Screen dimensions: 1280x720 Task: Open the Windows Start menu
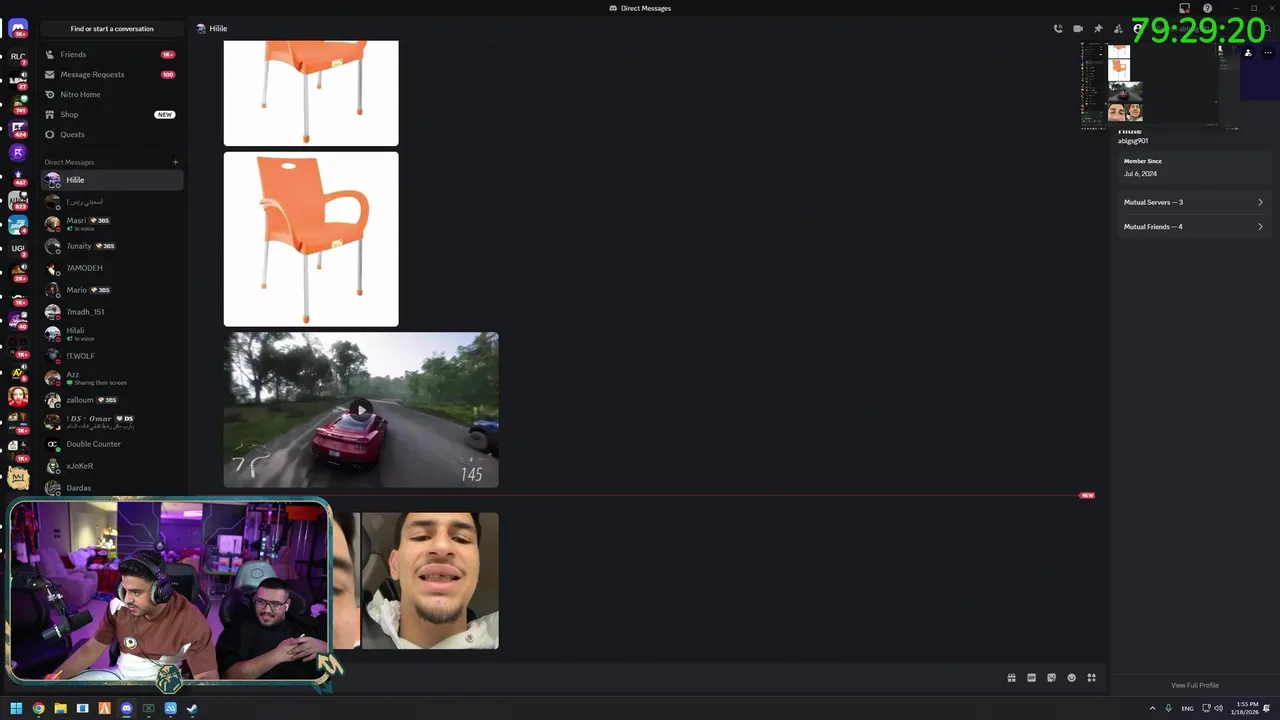point(16,708)
